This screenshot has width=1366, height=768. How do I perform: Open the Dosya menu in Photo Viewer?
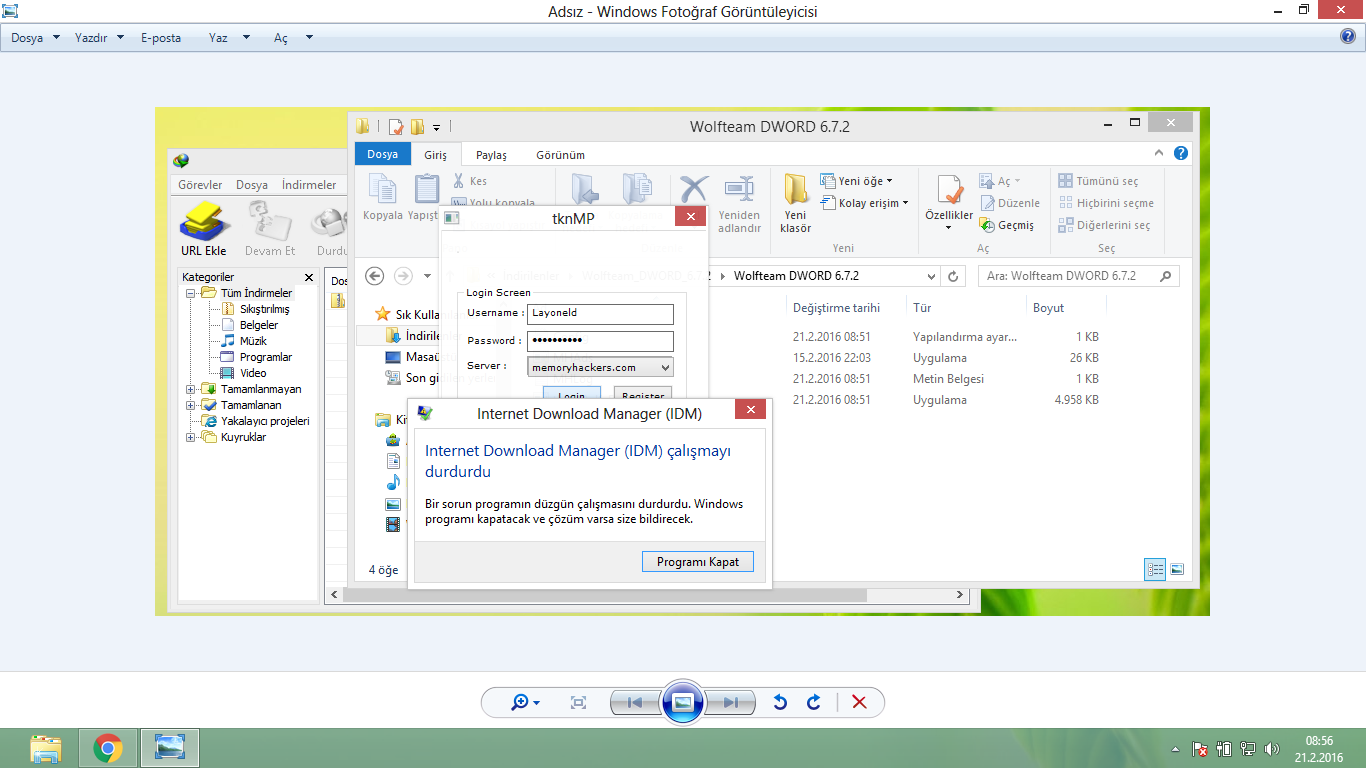(x=35, y=38)
